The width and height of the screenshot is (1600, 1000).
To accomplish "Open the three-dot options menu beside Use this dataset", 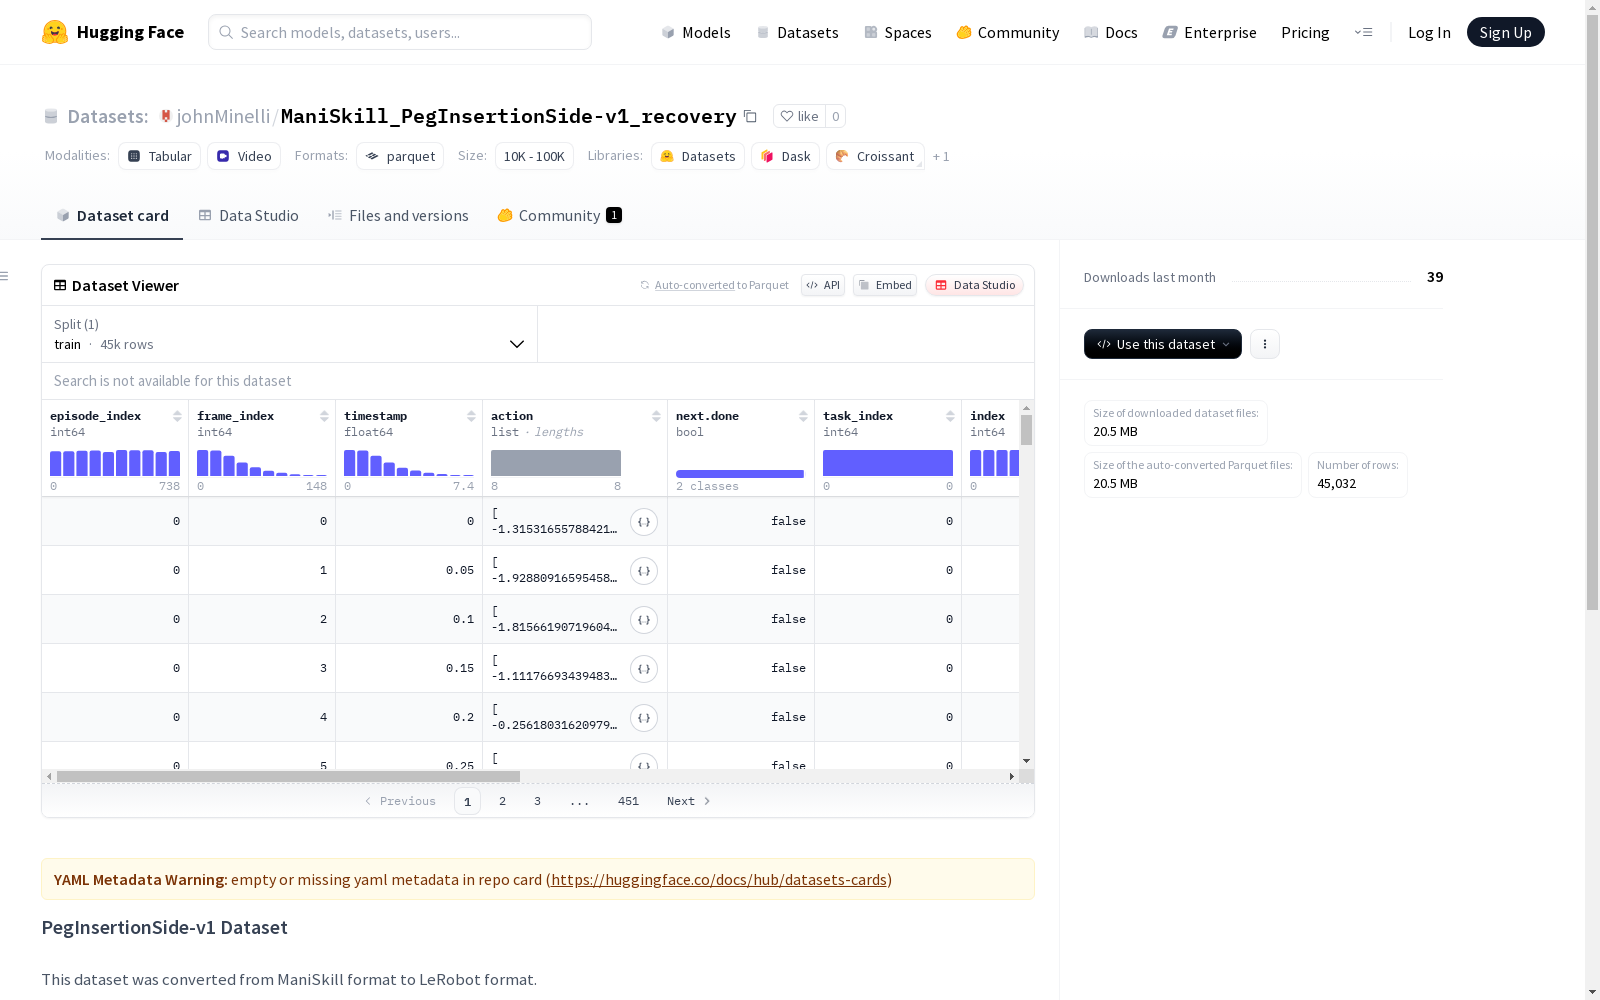I will point(1265,344).
